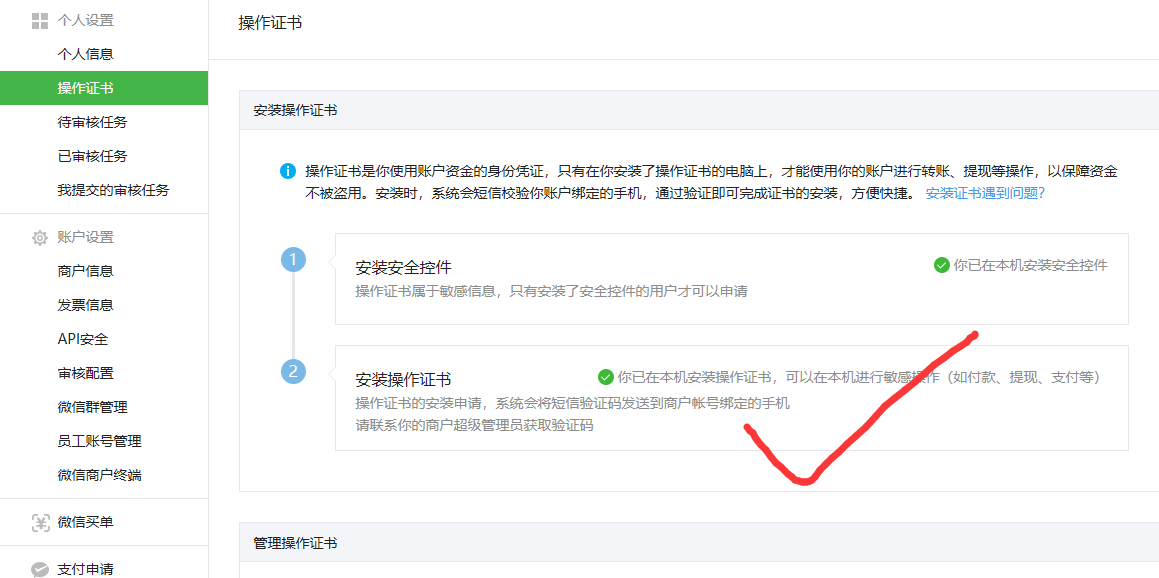Click the 安装证书遇到问题? link
This screenshot has width=1159, height=578.
tap(984, 193)
